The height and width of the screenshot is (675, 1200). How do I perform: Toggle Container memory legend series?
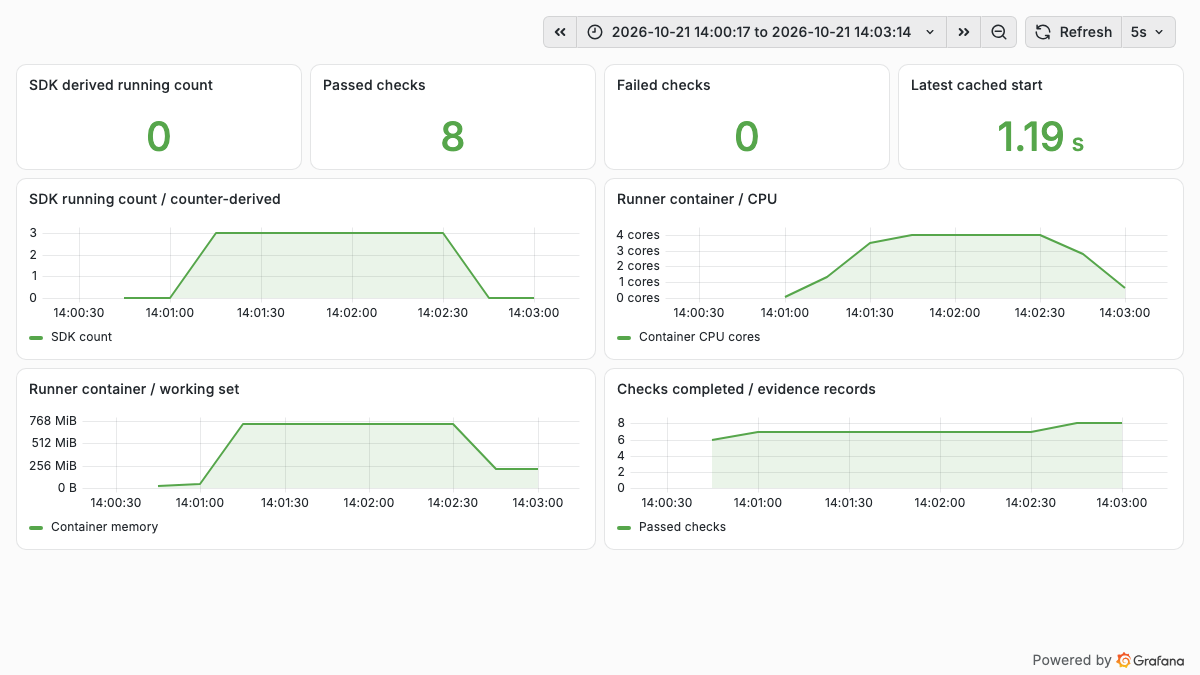[x=104, y=527]
